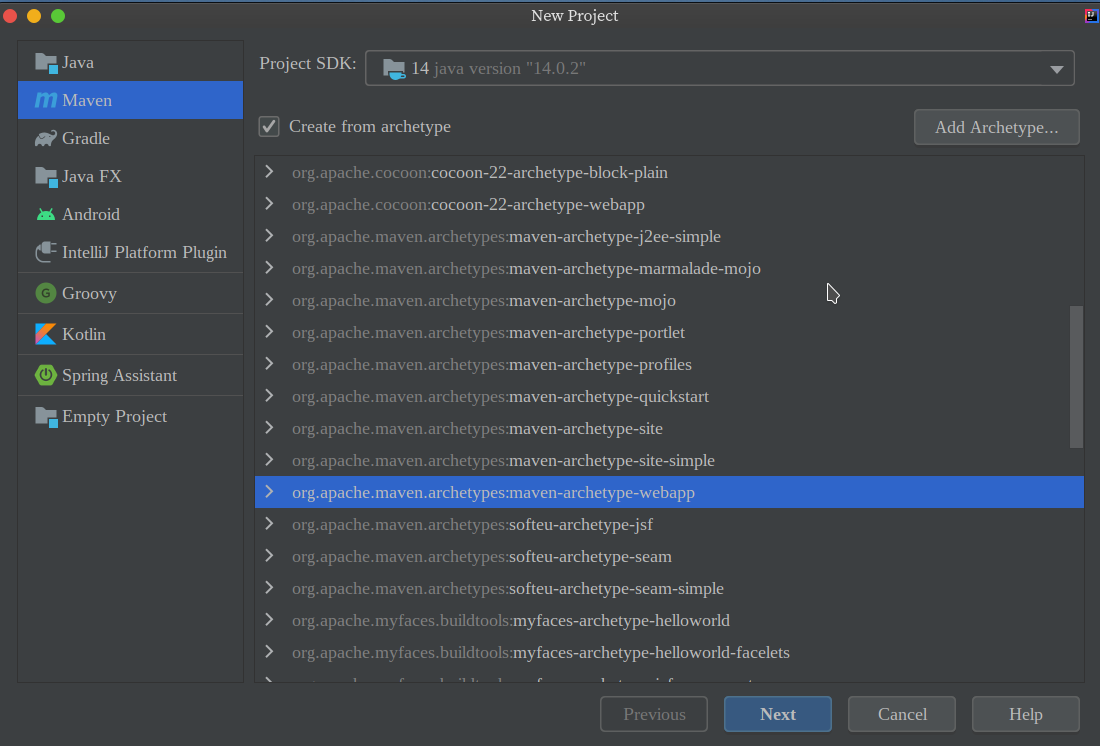Expand maven-archetype-site-simple node
The image size is (1100, 746).
269,460
